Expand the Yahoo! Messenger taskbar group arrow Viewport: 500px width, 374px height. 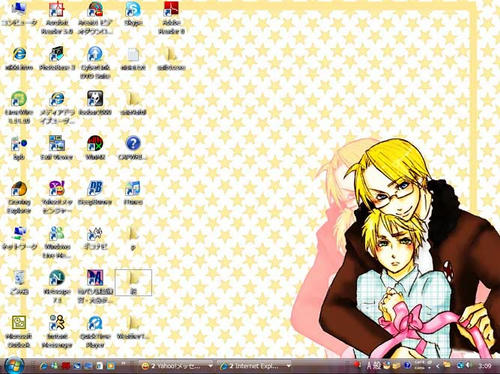point(210,366)
